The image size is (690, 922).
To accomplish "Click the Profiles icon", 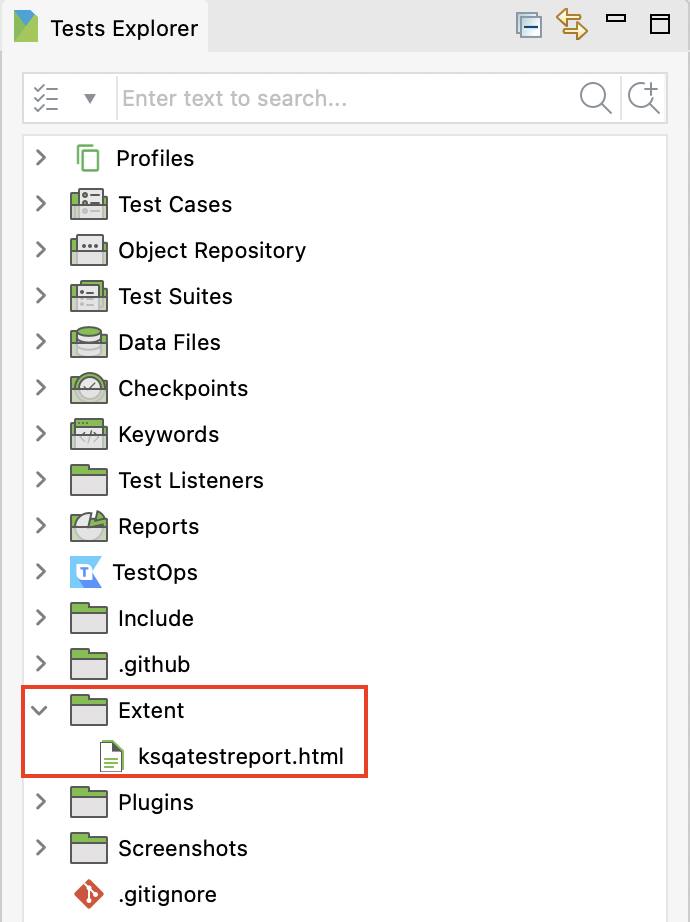I will pos(88,158).
